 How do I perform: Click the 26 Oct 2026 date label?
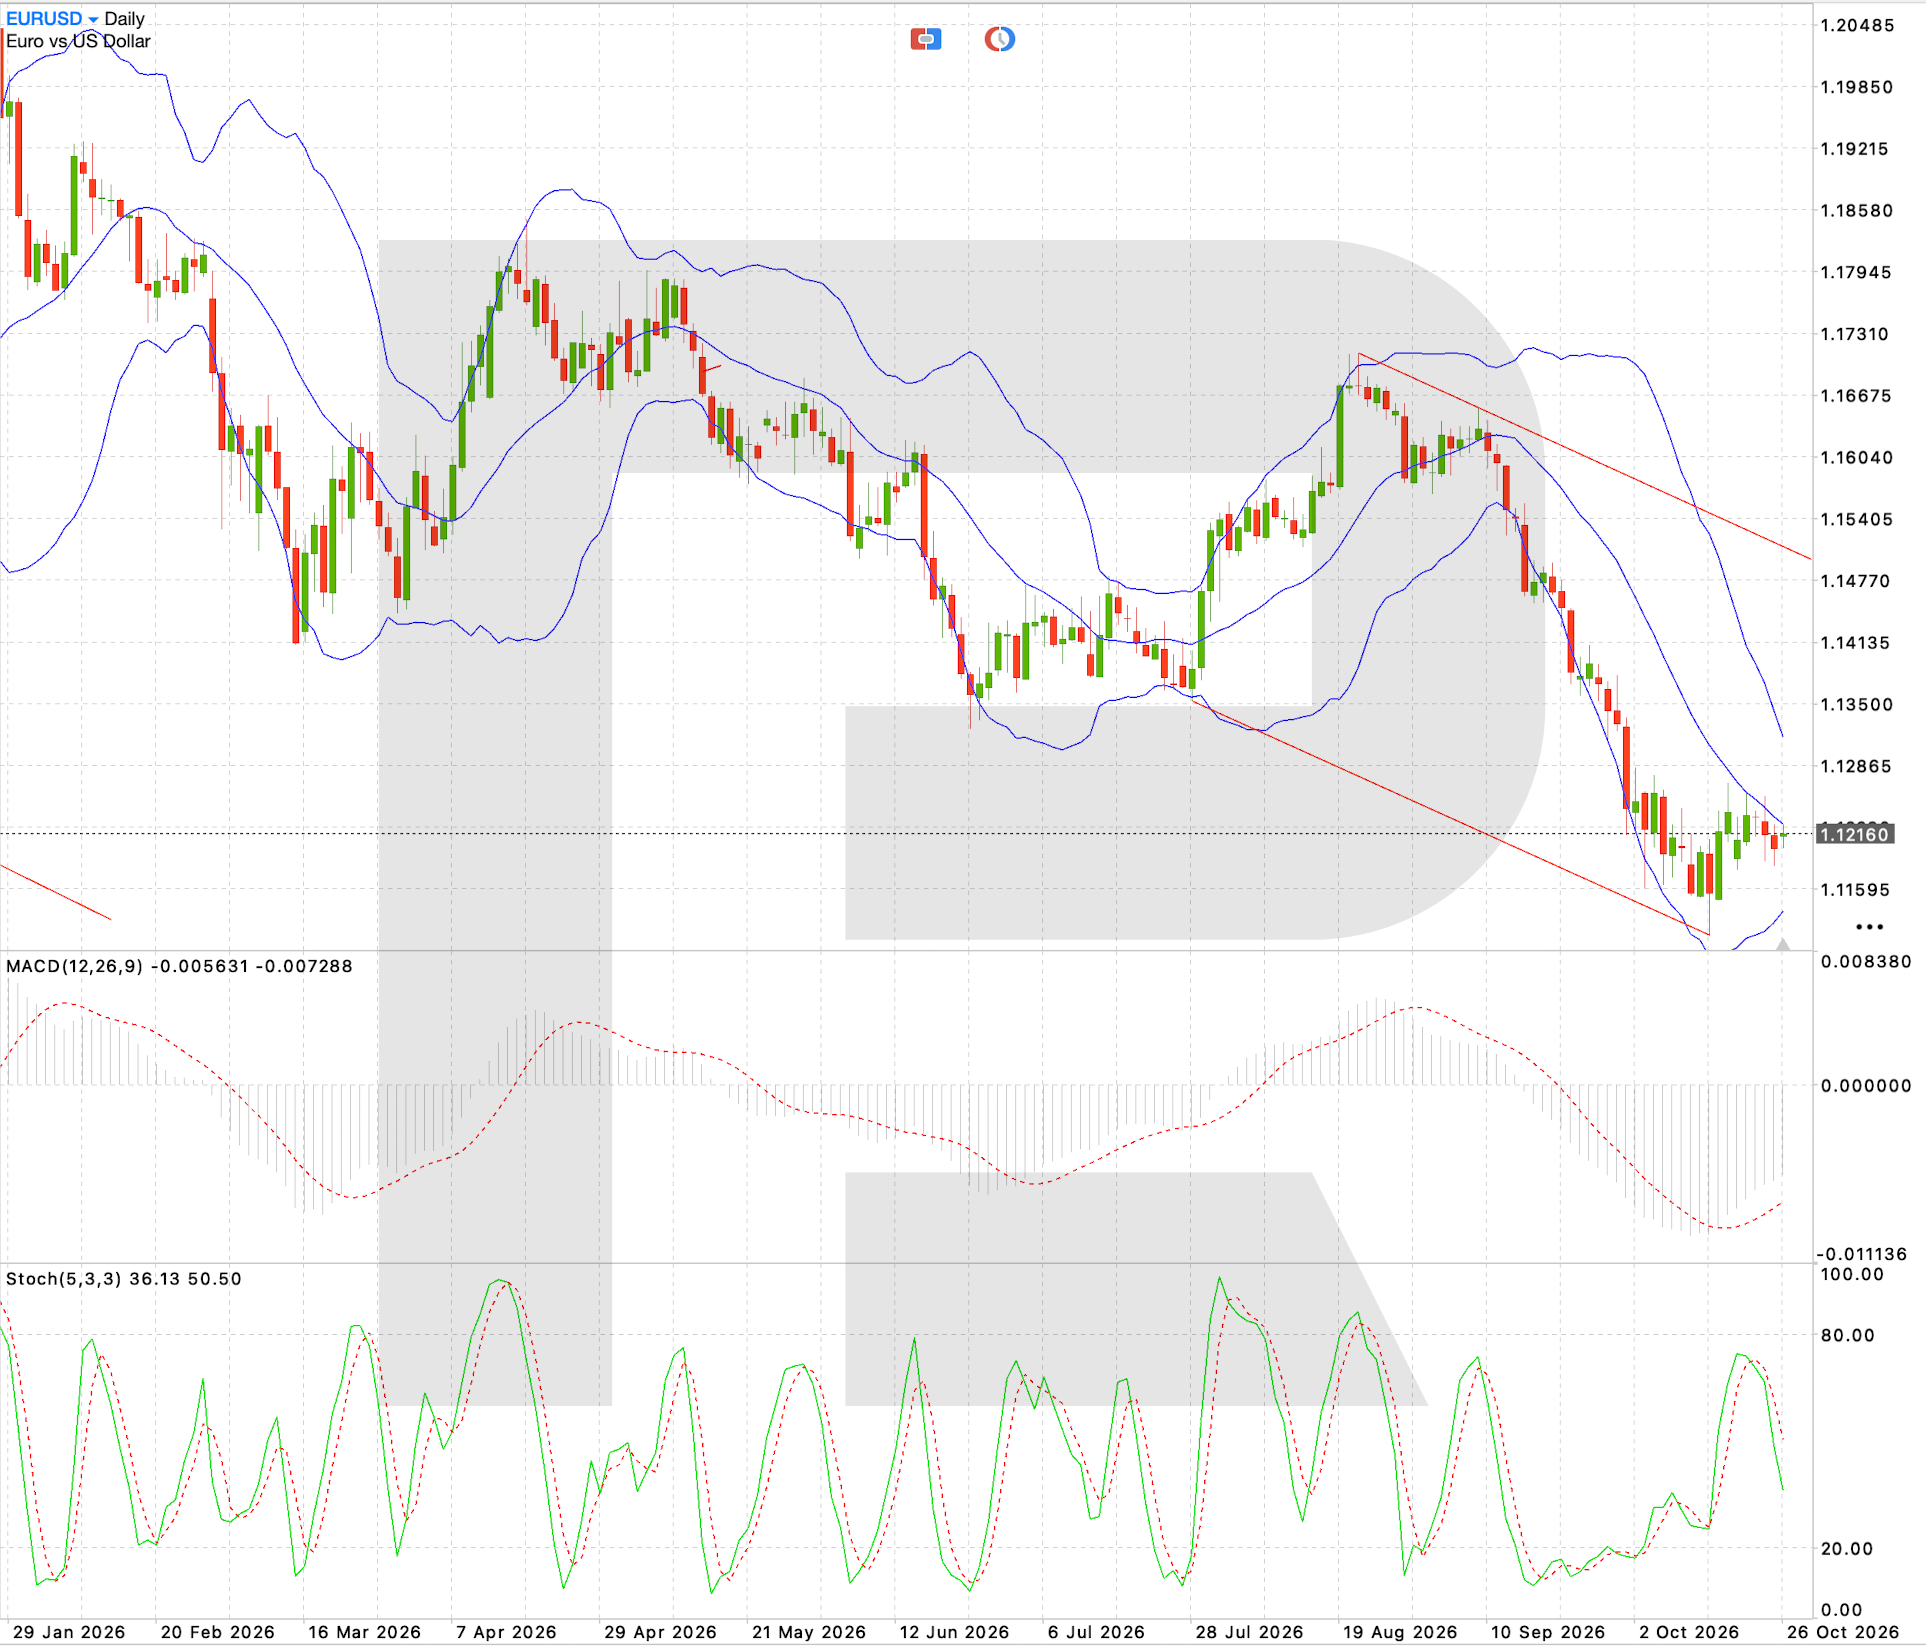point(1843,1632)
